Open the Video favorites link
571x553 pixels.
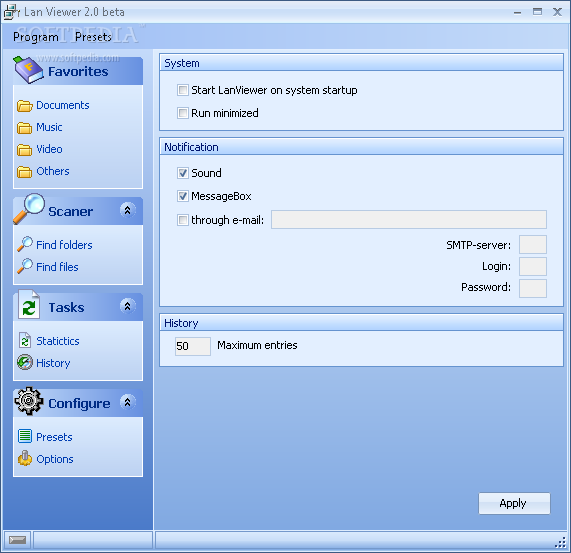pyautogui.click(x=49, y=149)
